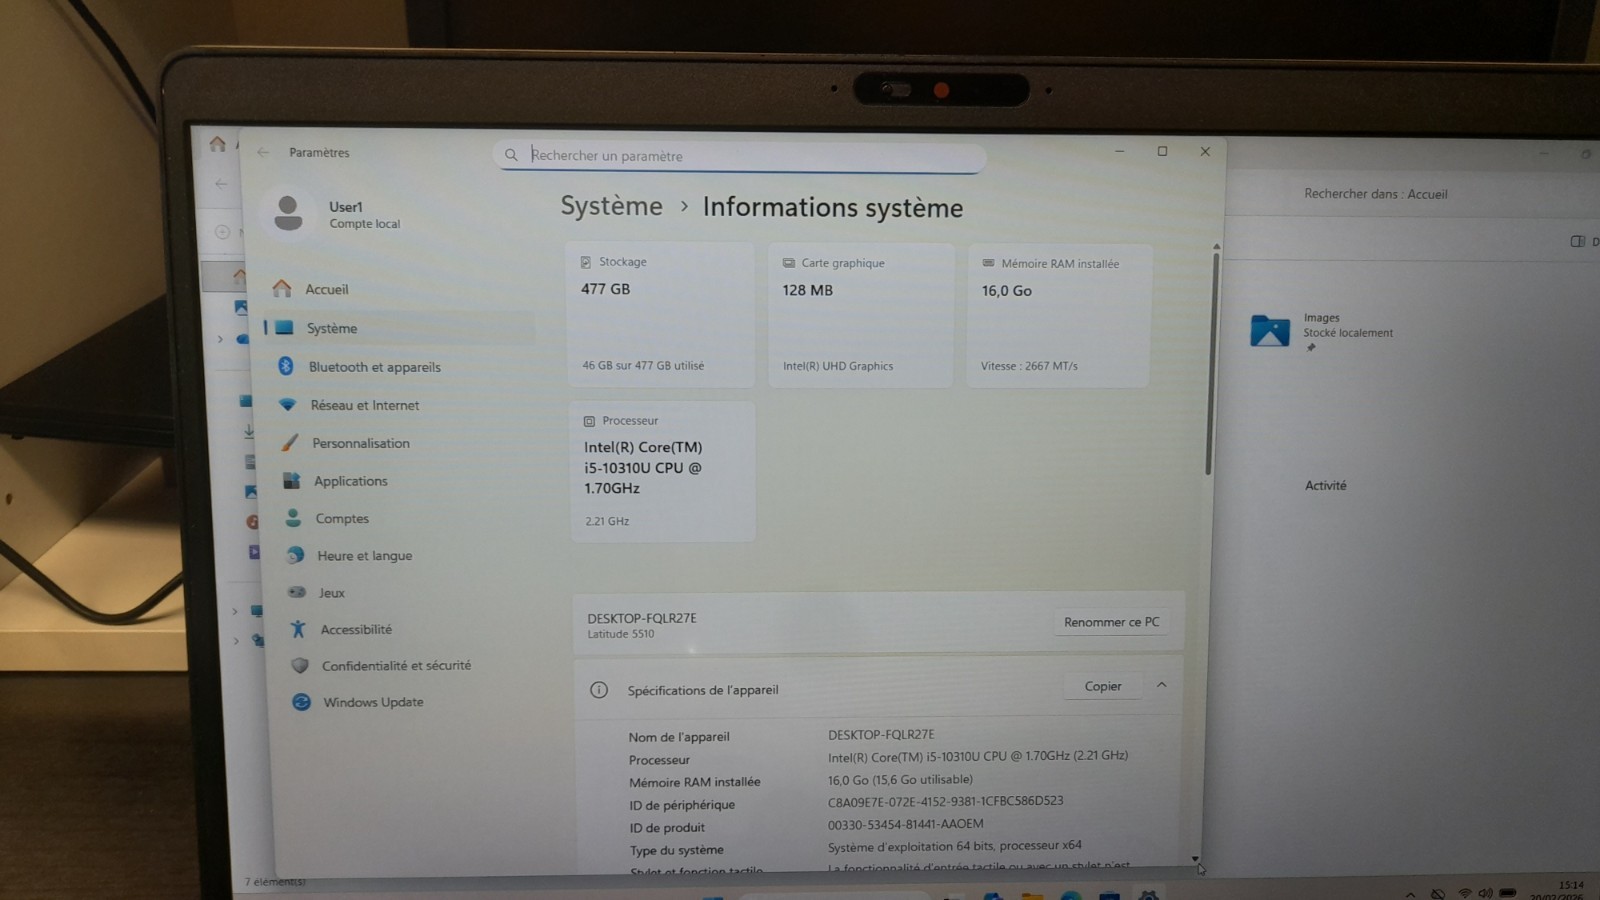Click the battery icon in the system tray
Viewport: 1600px width, 900px height.
(x=1508, y=892)
